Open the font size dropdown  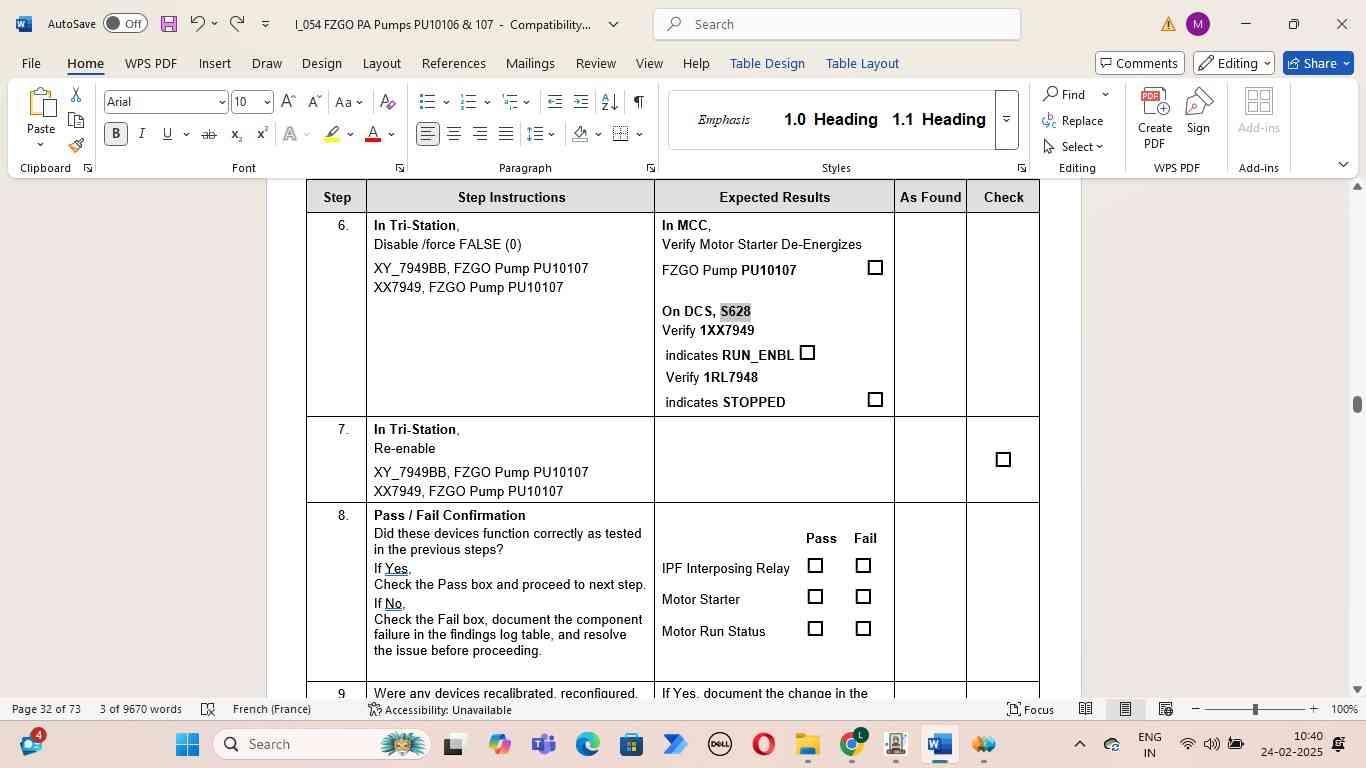(x=266, y=102)
